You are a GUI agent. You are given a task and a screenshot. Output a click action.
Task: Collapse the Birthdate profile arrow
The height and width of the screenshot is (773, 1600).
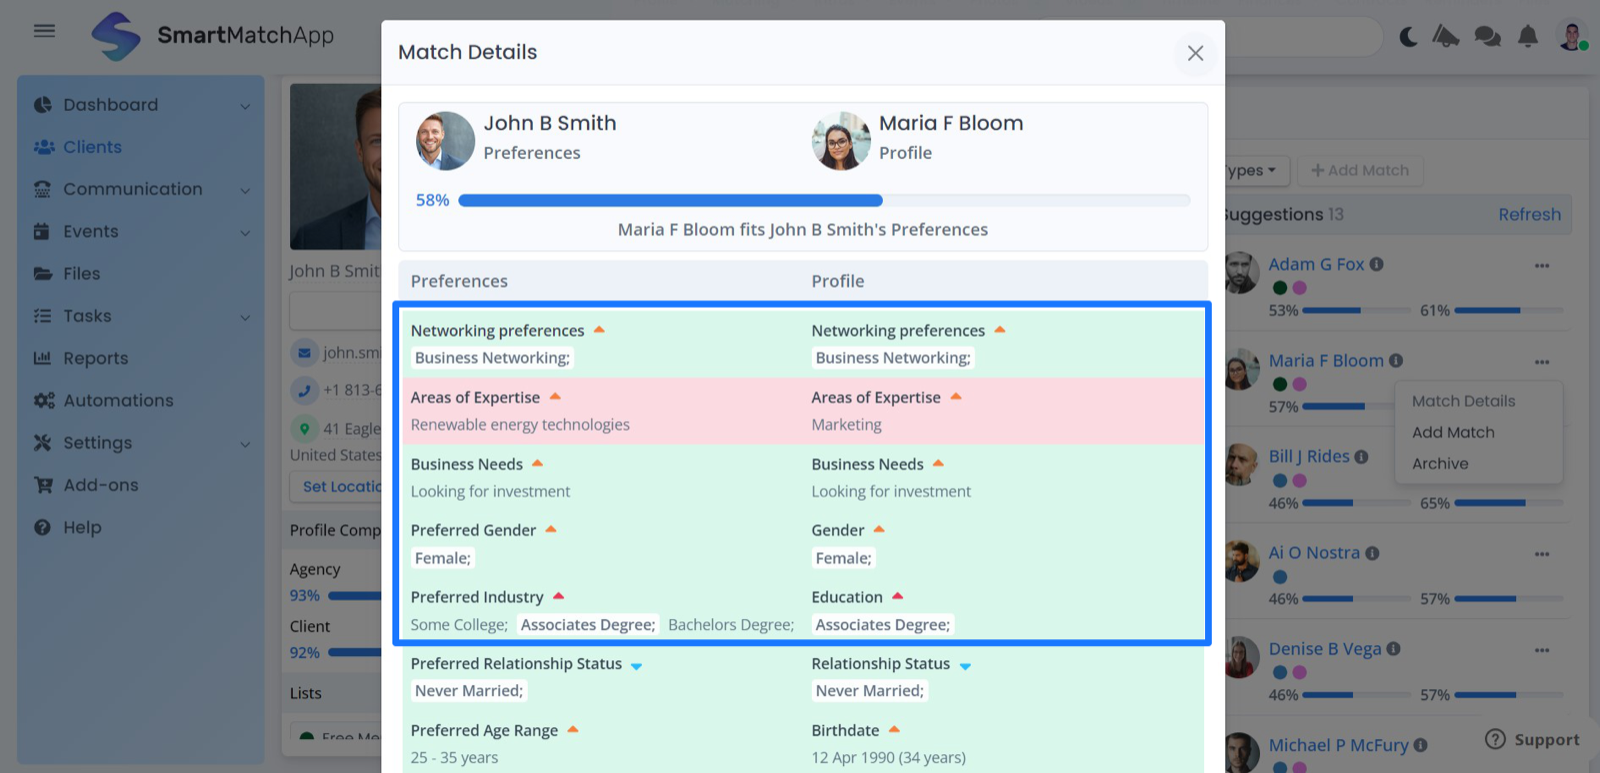pyautogui.click(x=894, y=729)
